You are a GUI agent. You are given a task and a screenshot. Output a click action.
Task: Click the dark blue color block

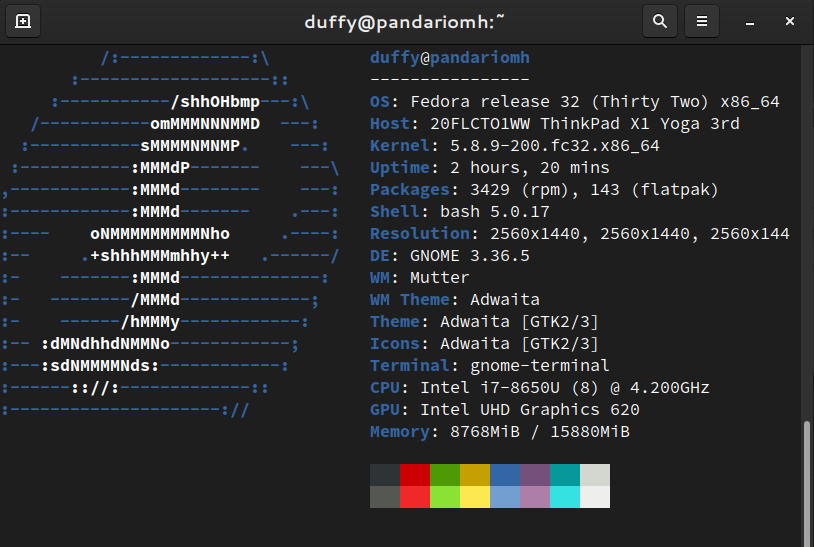[x=505, y=475]
